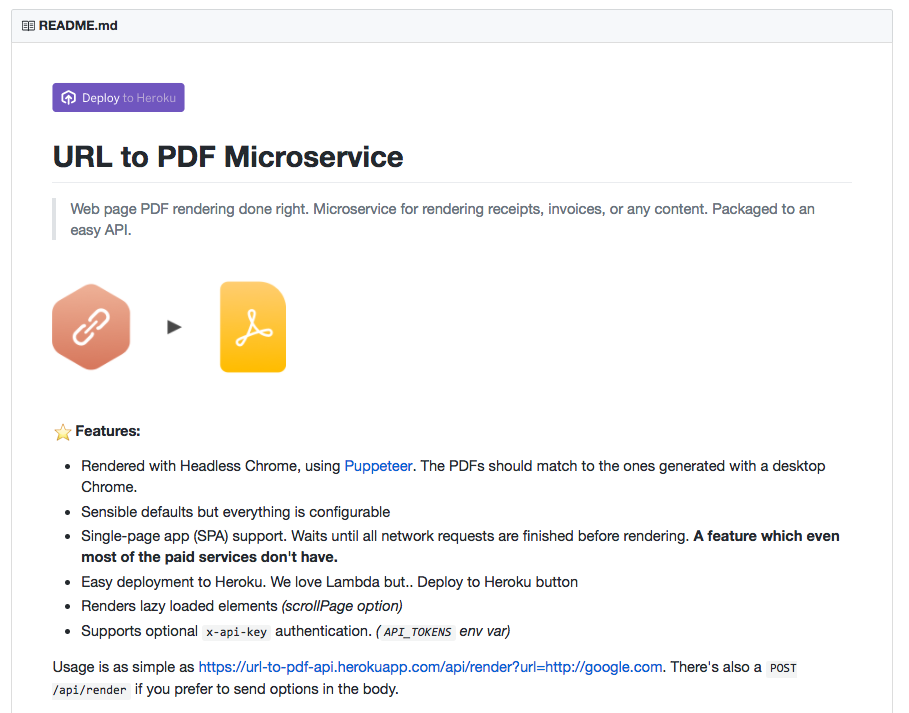Click the POST code label near the bottom
909x713 pixels.
point(782,668)
